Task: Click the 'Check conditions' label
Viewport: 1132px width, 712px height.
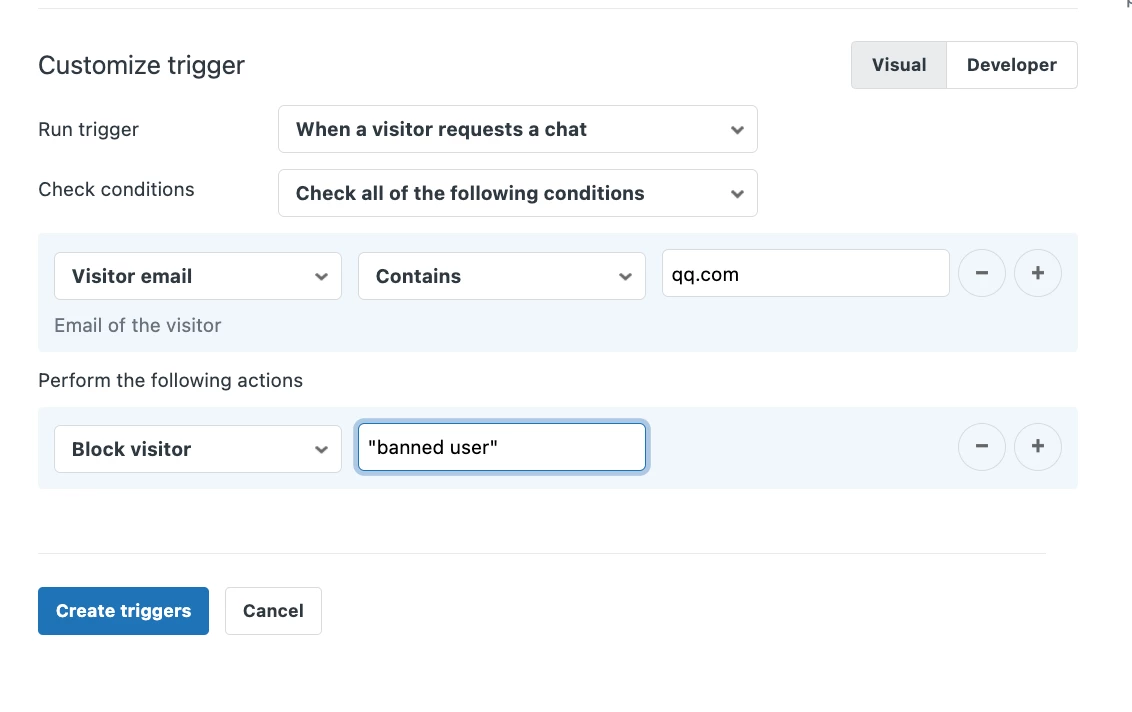Action: click(116, 190)
